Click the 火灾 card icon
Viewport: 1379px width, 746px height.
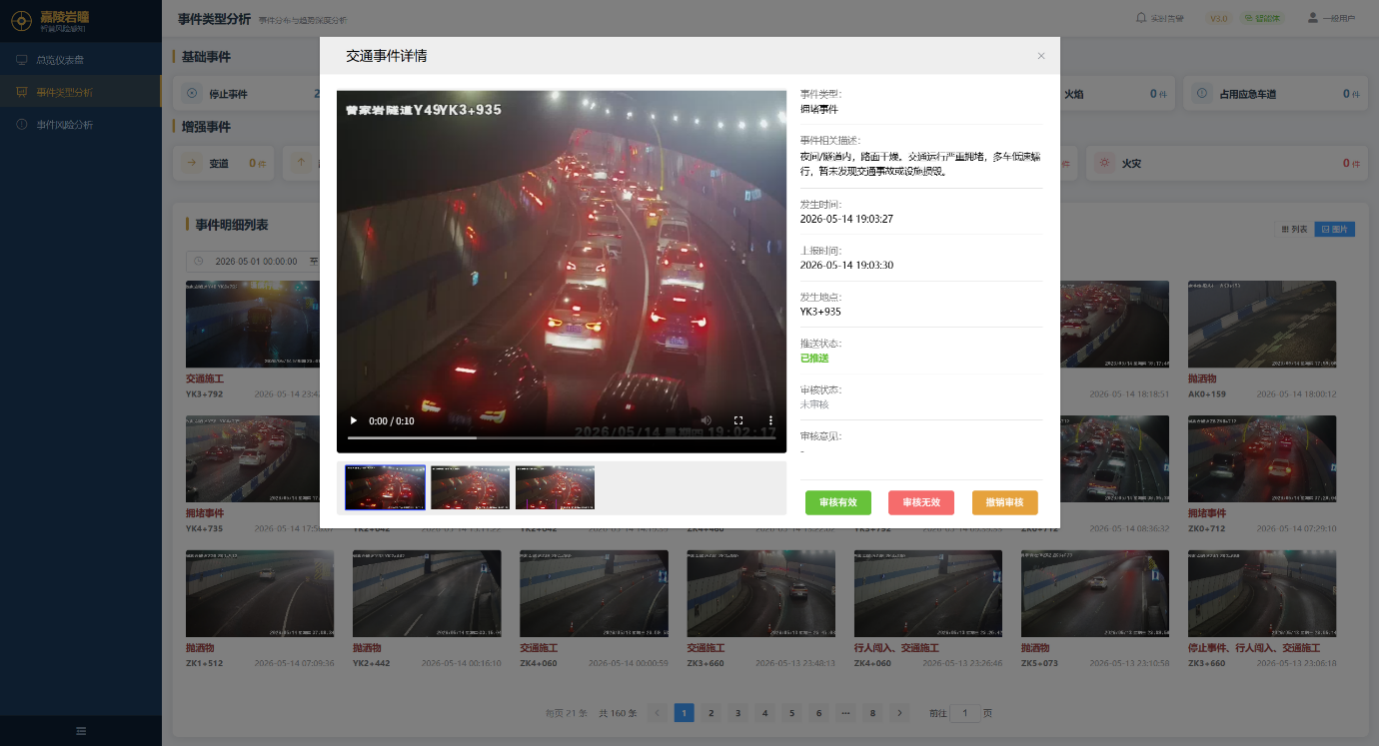1104,163
